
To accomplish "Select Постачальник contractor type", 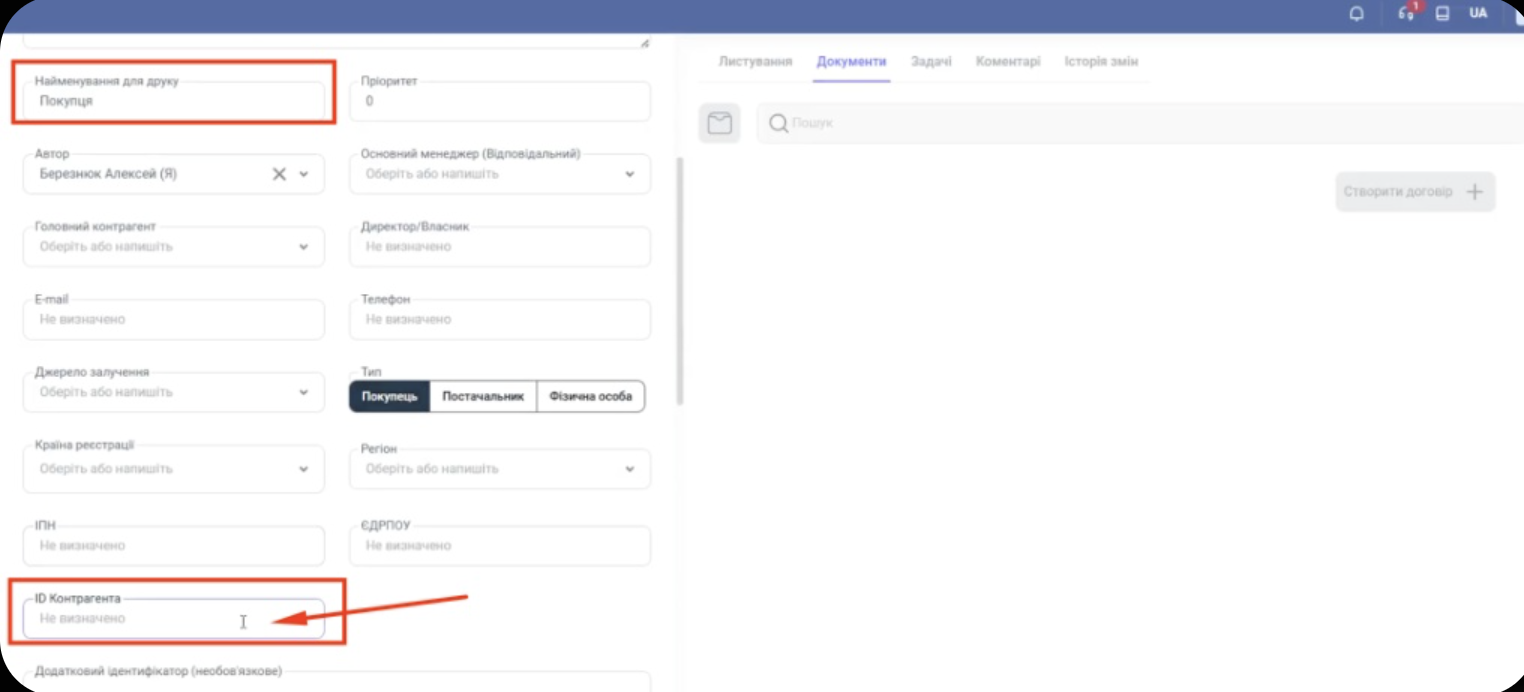I will point(483,396).
